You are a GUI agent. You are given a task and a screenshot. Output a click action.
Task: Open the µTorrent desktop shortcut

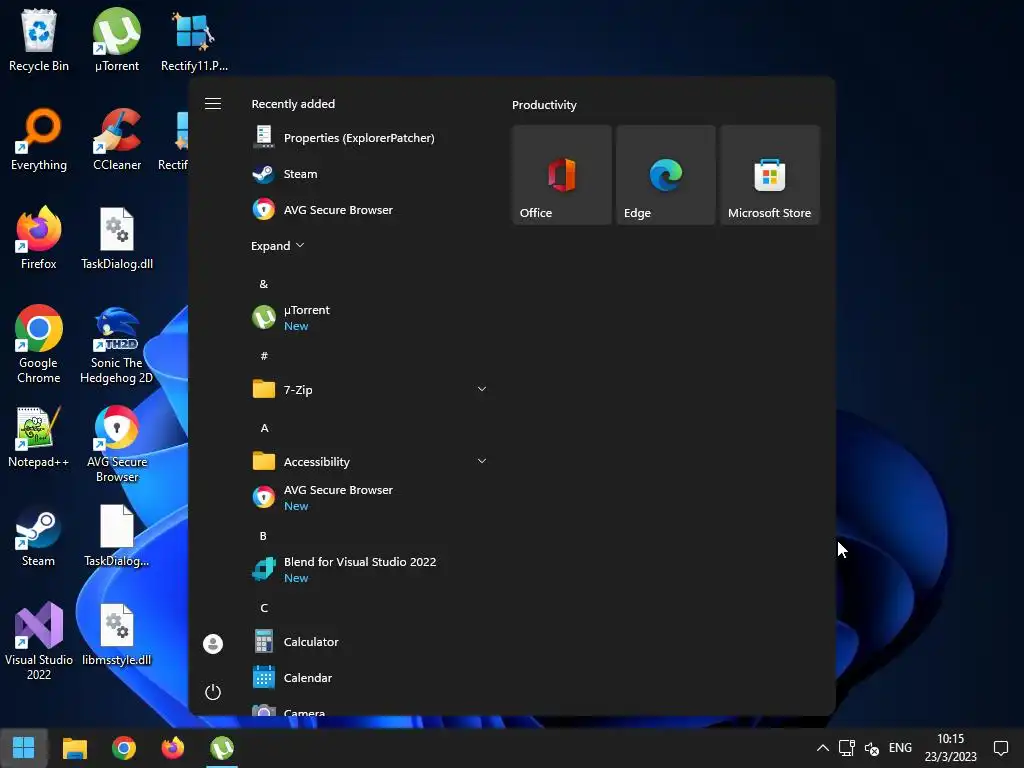coord(117,40)
